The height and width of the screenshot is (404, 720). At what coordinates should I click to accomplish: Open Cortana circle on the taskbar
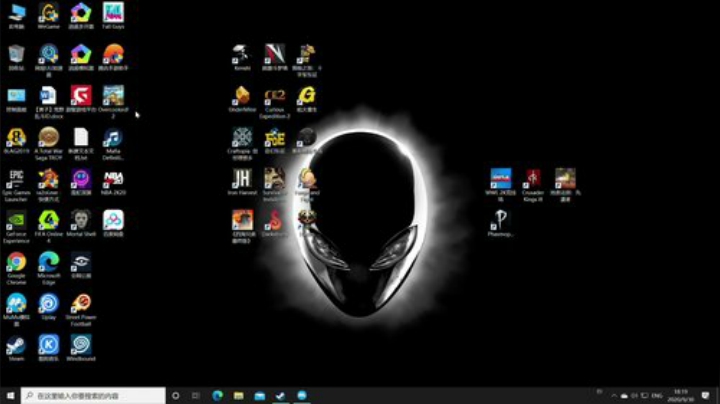point(175,395)
